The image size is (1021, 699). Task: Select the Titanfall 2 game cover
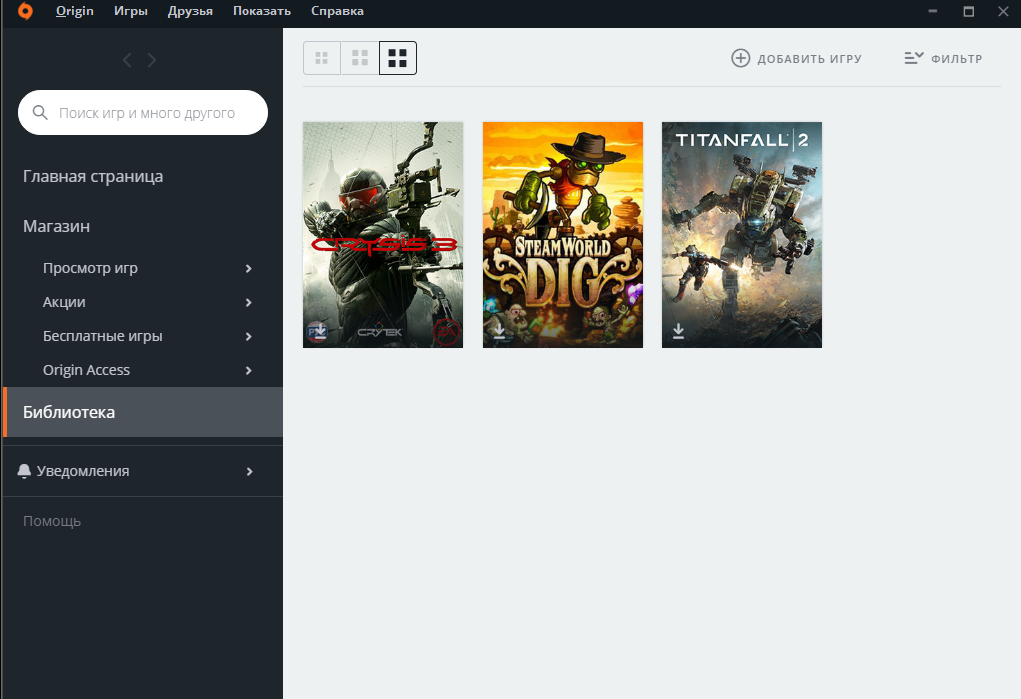pos(742,235)
